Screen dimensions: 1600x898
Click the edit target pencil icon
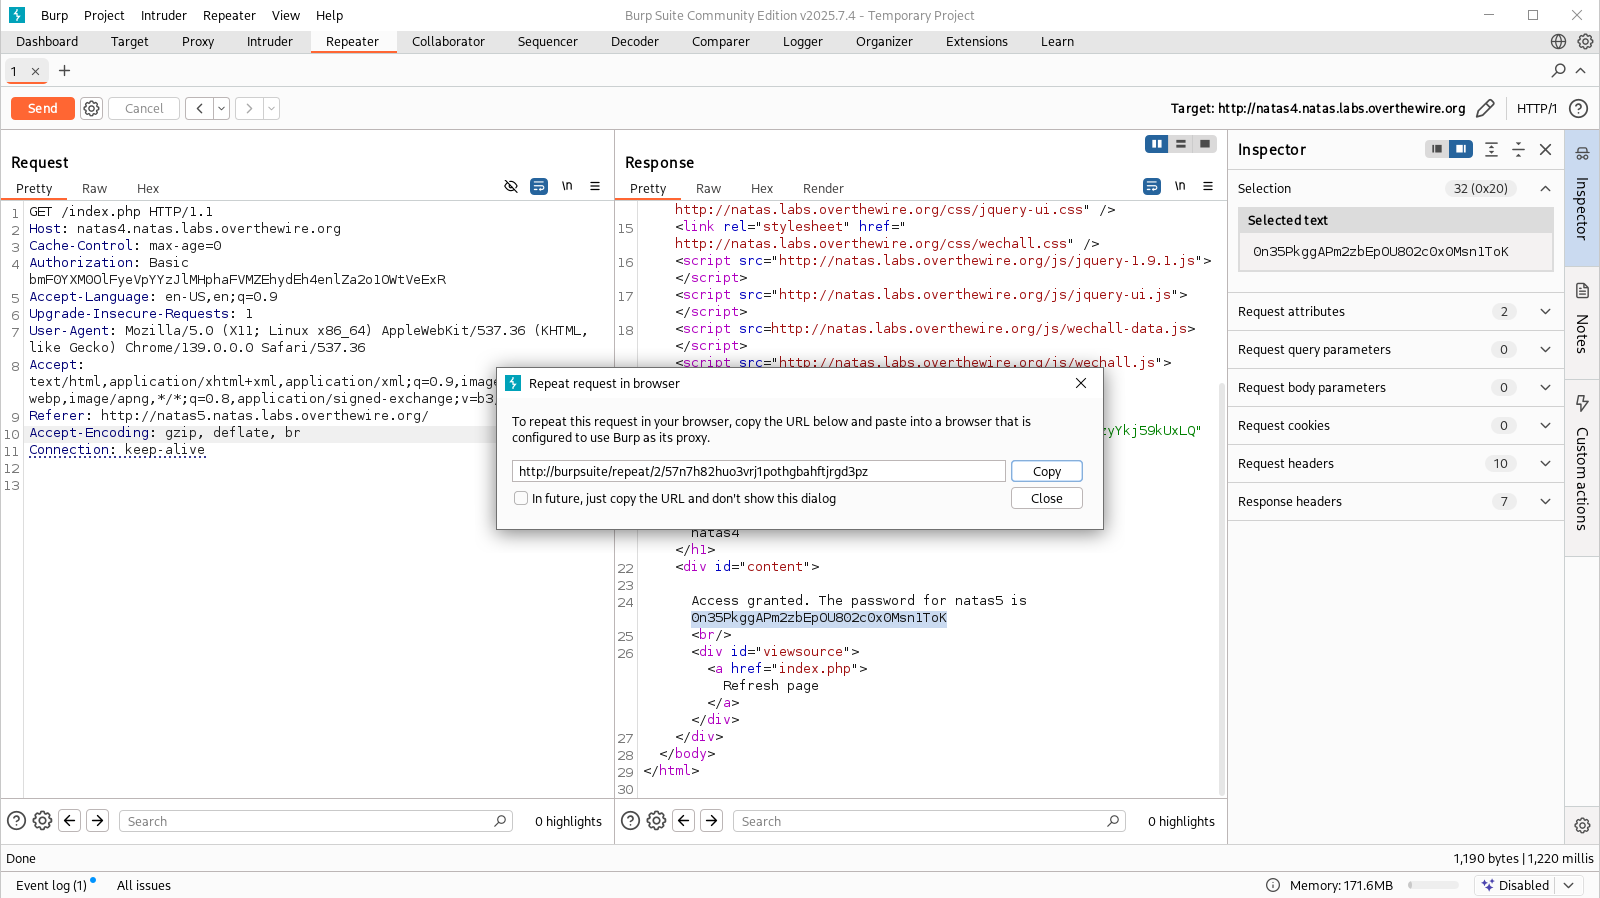click(1485, 108)
